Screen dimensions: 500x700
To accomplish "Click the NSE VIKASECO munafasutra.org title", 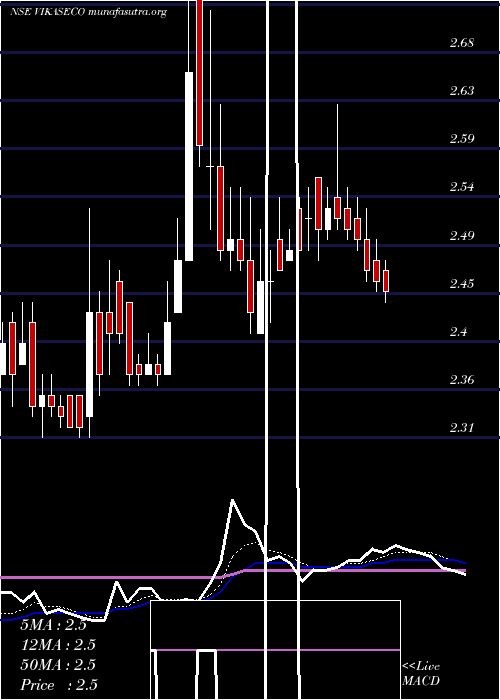I will coord(88,12).
